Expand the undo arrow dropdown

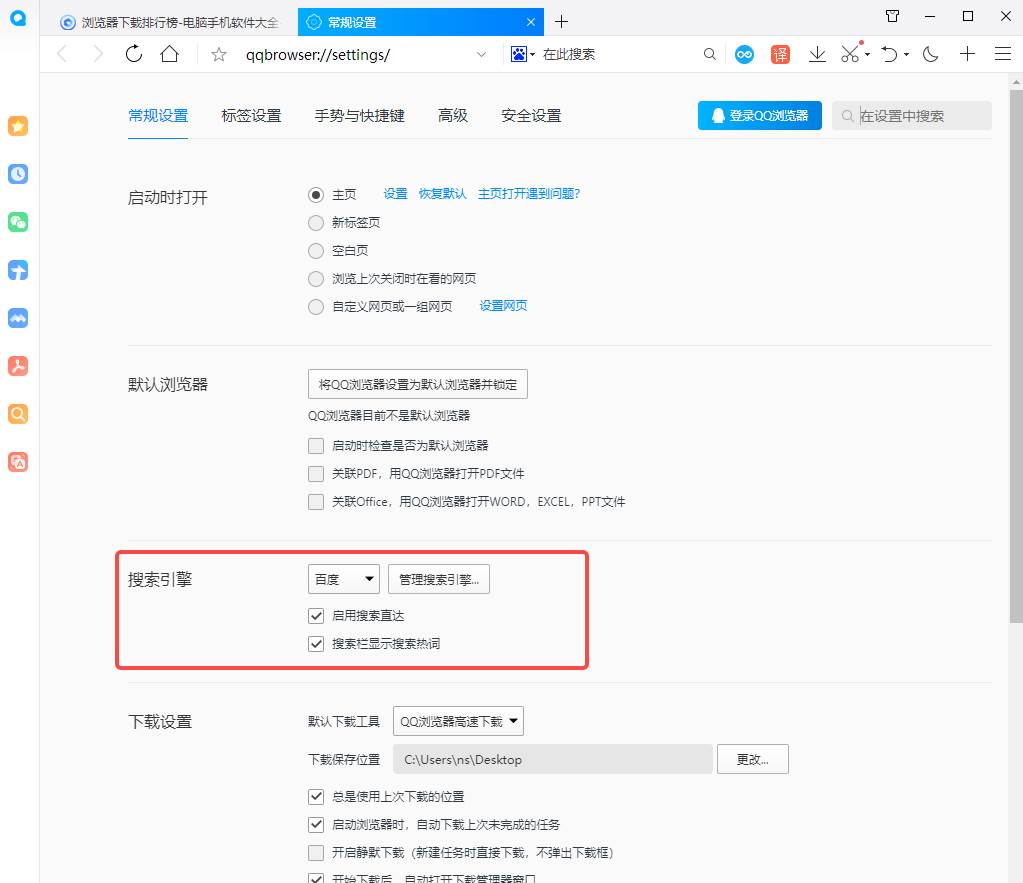pyautogui.click(x=906, y=55)
